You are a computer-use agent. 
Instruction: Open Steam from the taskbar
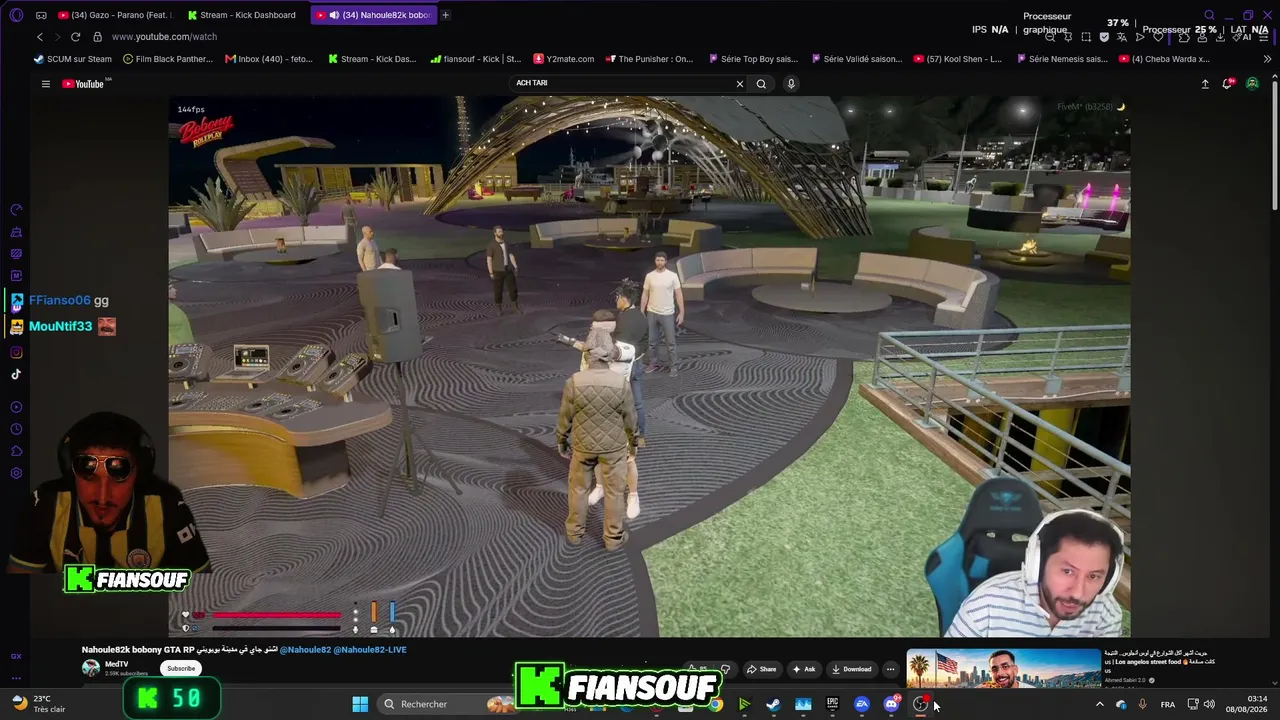coord(773,704)
